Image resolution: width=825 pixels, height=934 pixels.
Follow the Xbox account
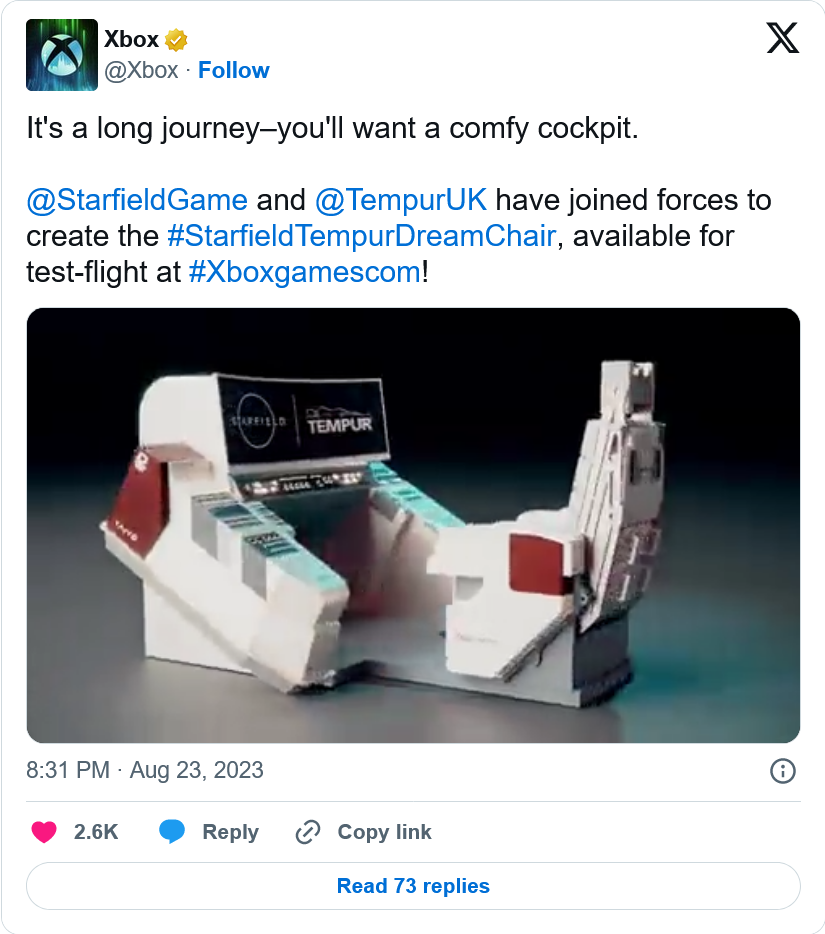point(234,70)
